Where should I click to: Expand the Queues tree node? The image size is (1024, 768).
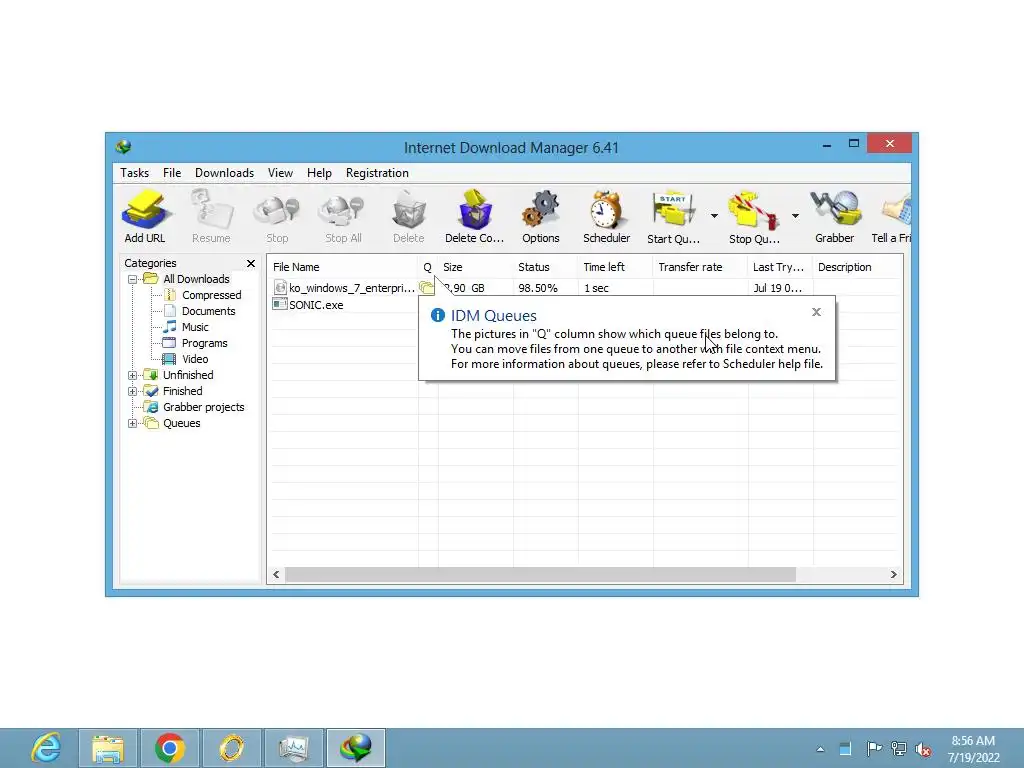[133, 423]
